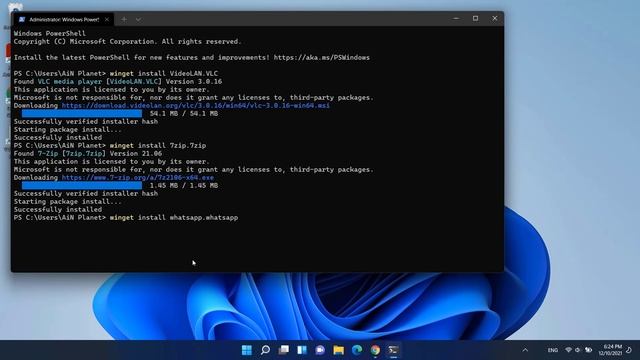
Task: Open Task View in the taskbar
Action: [284, 350]
